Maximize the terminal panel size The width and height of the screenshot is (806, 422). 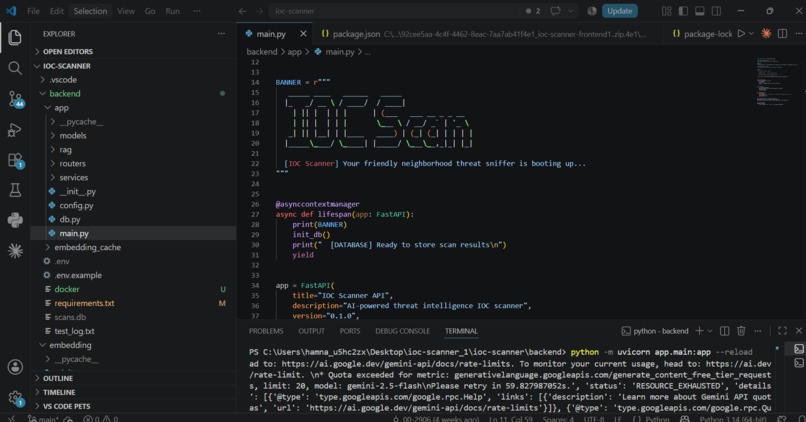pos(782,331)
